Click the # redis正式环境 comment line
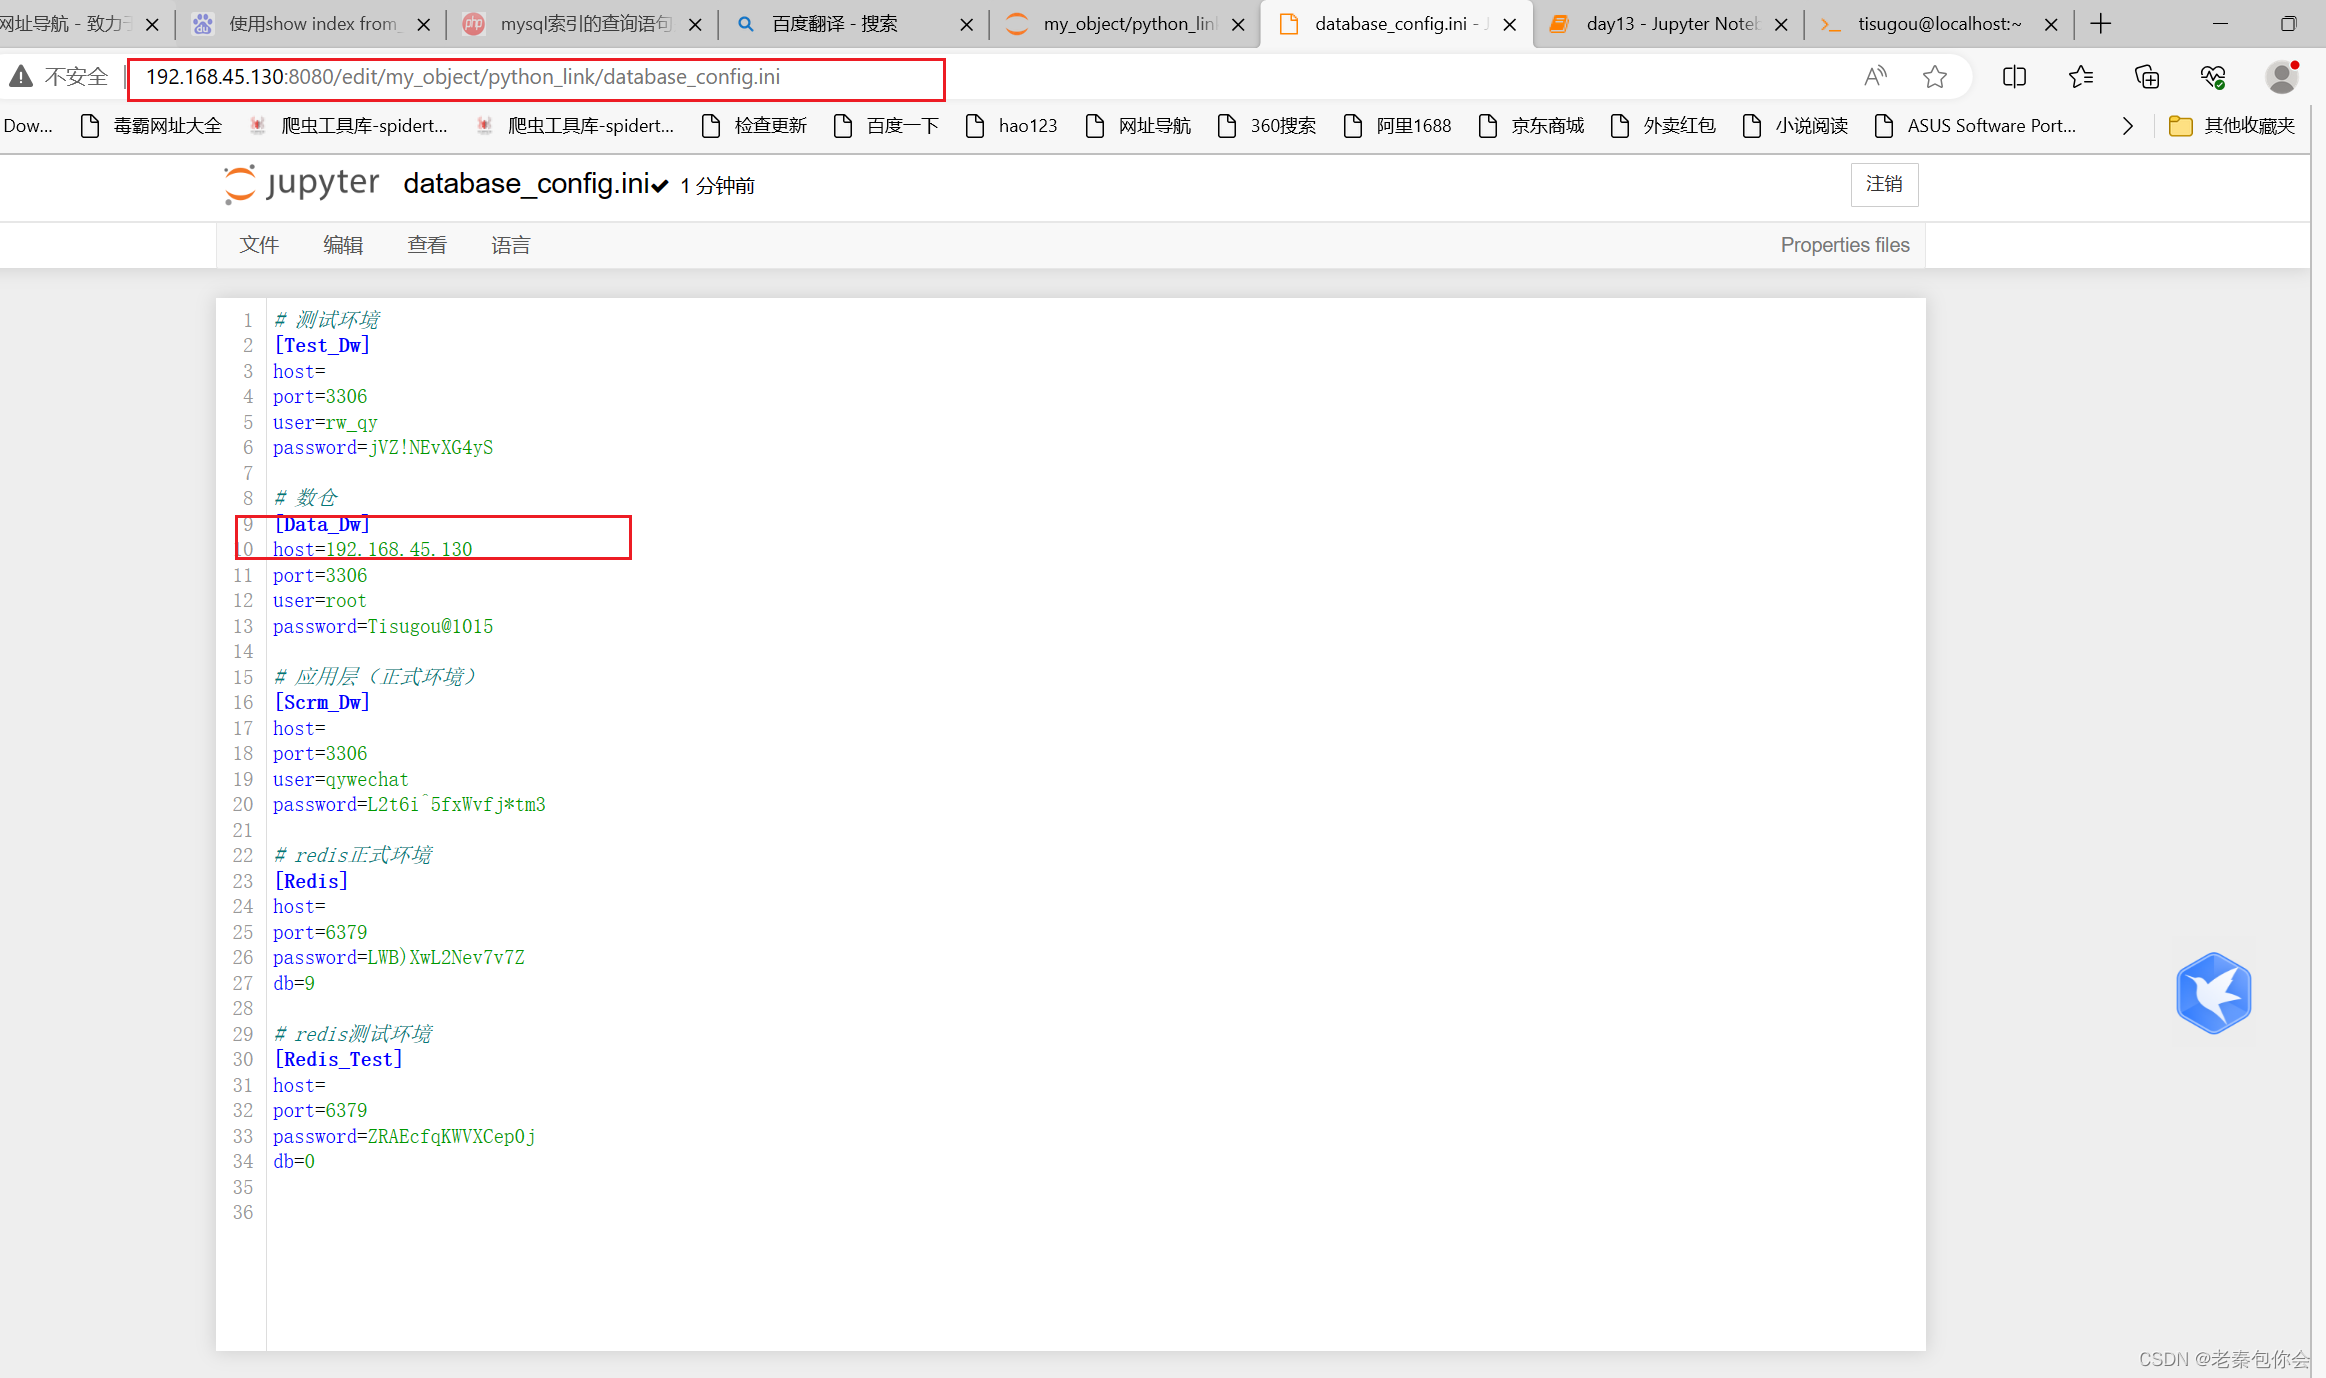2326x1378 pixels. [353, 856]
